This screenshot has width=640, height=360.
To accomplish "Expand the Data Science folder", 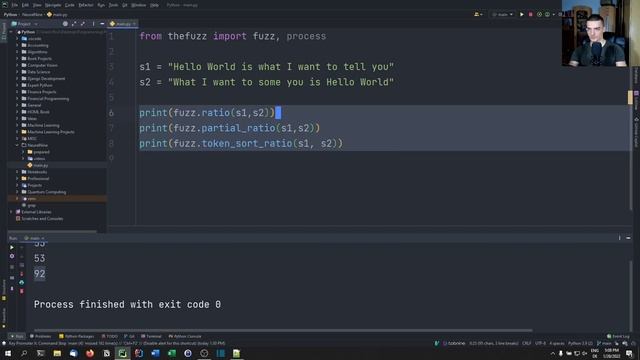I will click(x=17, y=72).
